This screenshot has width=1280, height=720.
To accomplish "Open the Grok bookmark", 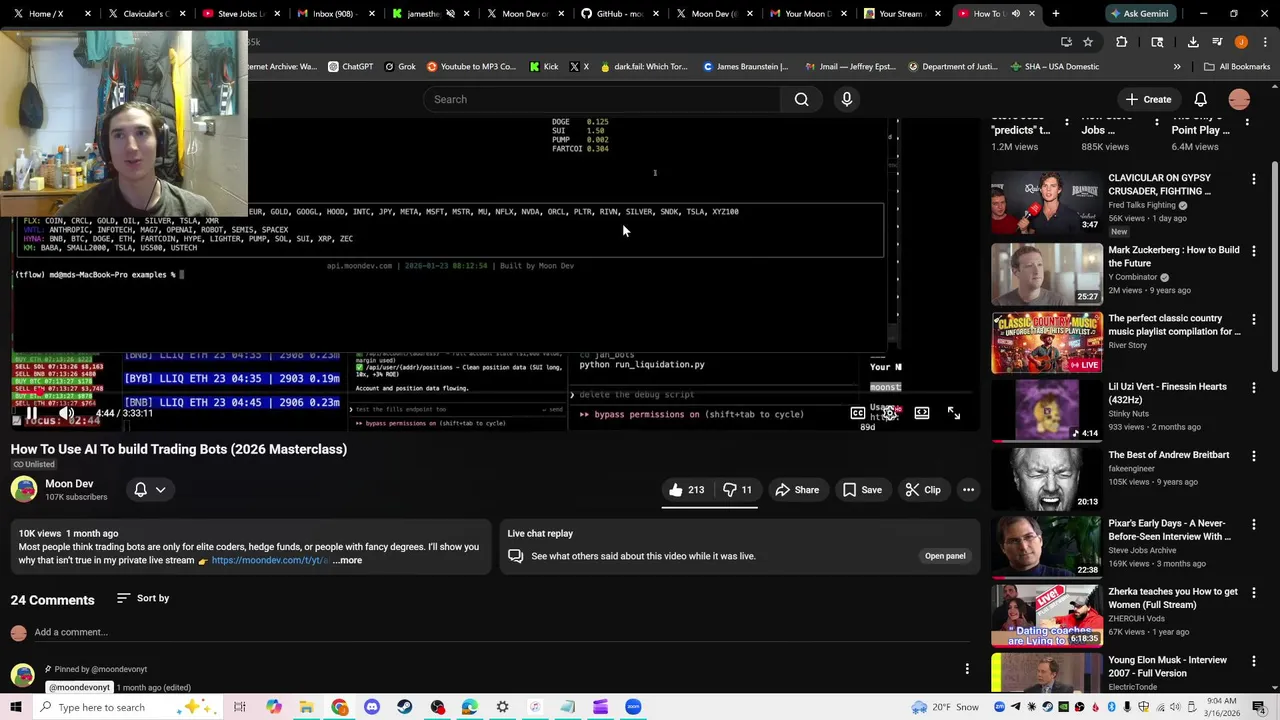I will [x=398, y=67].
